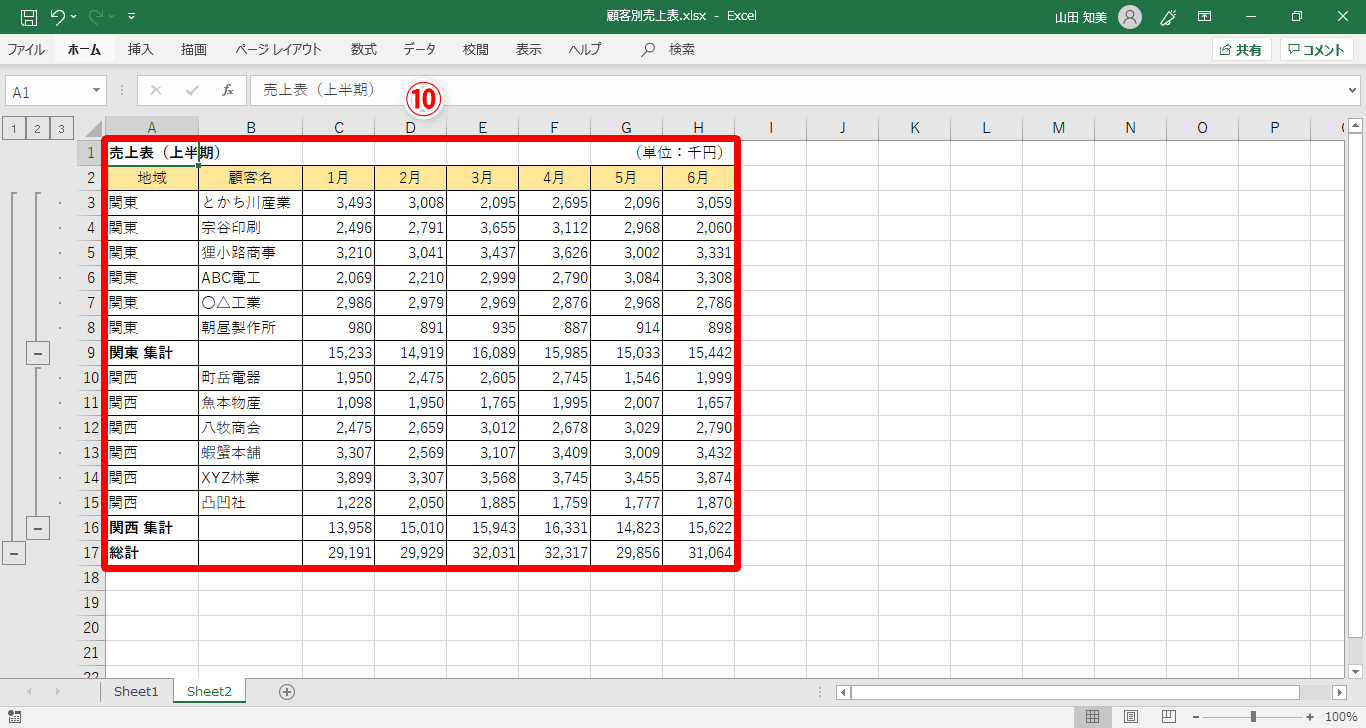Switch to the データ ribbon tab
The image size is (1366, 728).
[x=420, y=49]
